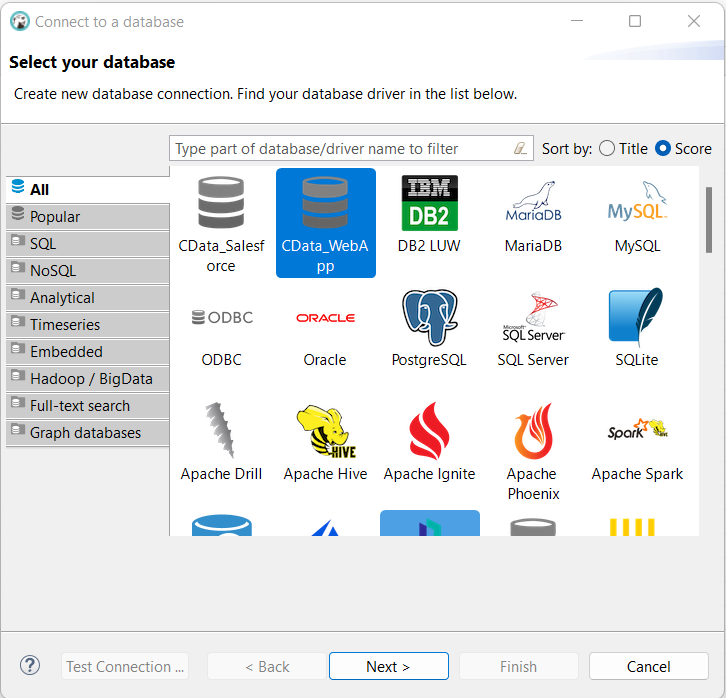The height and width of the screenshot is (698, 726).
Task: Open the Popular category tab
Action: click(88, 217)
